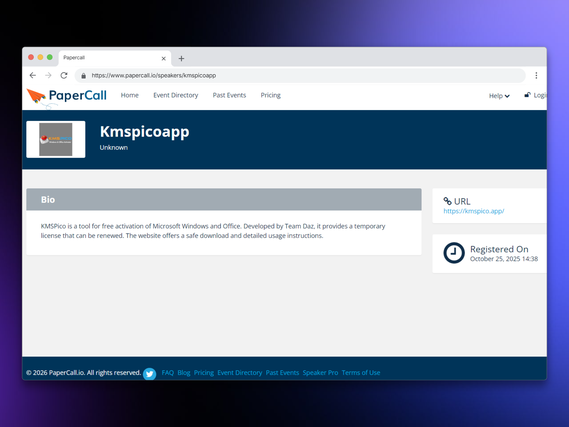This screenshot has height=427, width=569.
Task: Open a new tab with plus icon
Action: (x=181, y=58)
